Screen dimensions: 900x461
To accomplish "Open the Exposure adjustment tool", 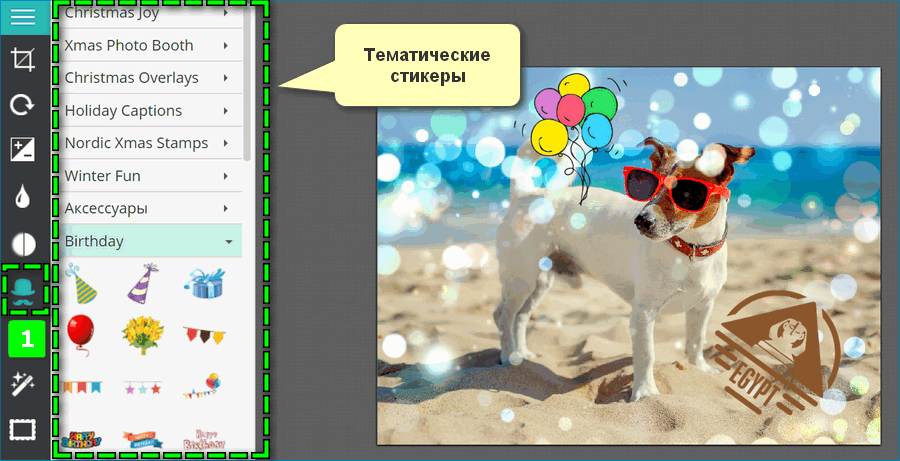I will pos(23,150).
